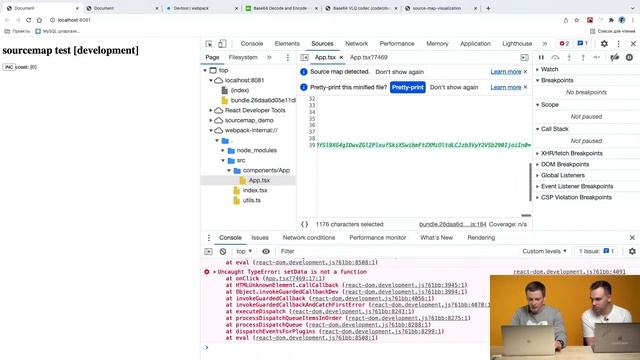Image resolution: width=640 pixels, height=360 pixels.
Task: Click Don't show again for source map
Action: (400, 72)
